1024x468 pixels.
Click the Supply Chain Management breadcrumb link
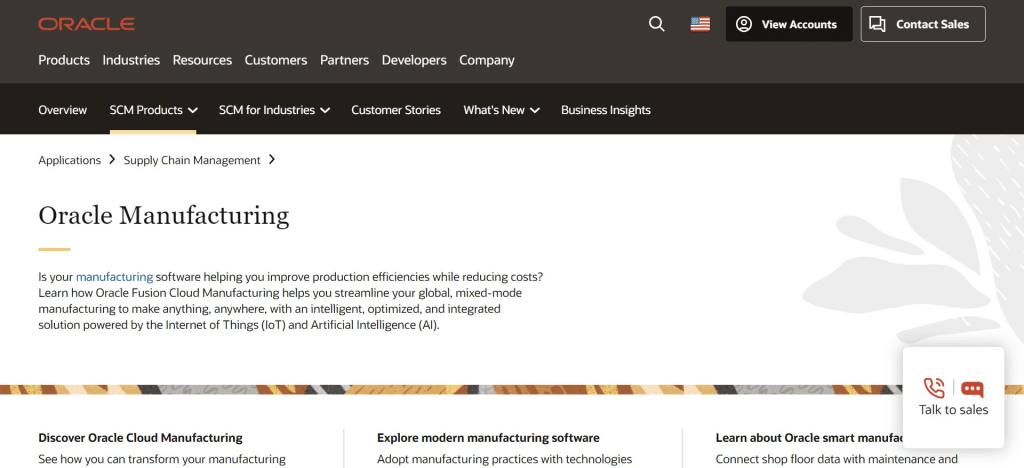(x=192, y=160)
